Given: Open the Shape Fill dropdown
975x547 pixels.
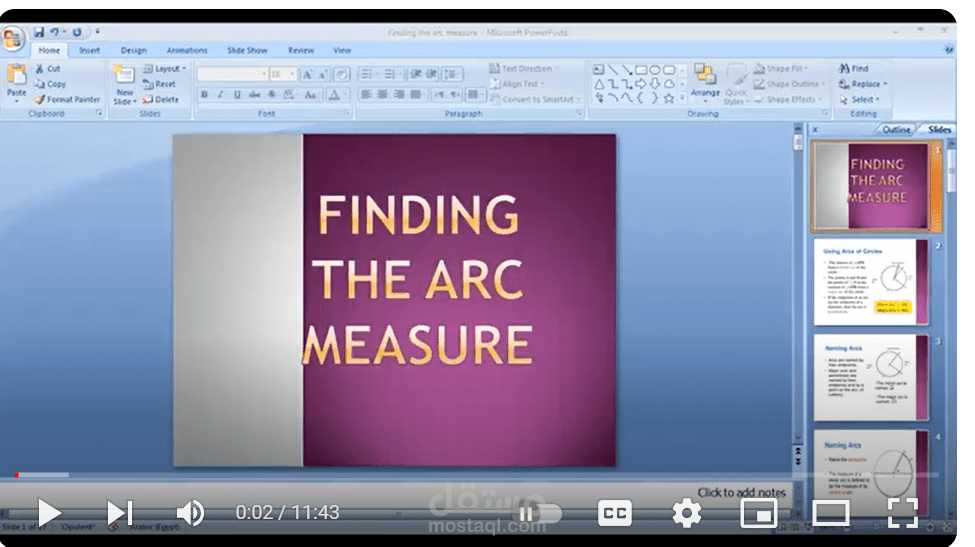Looking at the screenshot, I should [781, 68].
